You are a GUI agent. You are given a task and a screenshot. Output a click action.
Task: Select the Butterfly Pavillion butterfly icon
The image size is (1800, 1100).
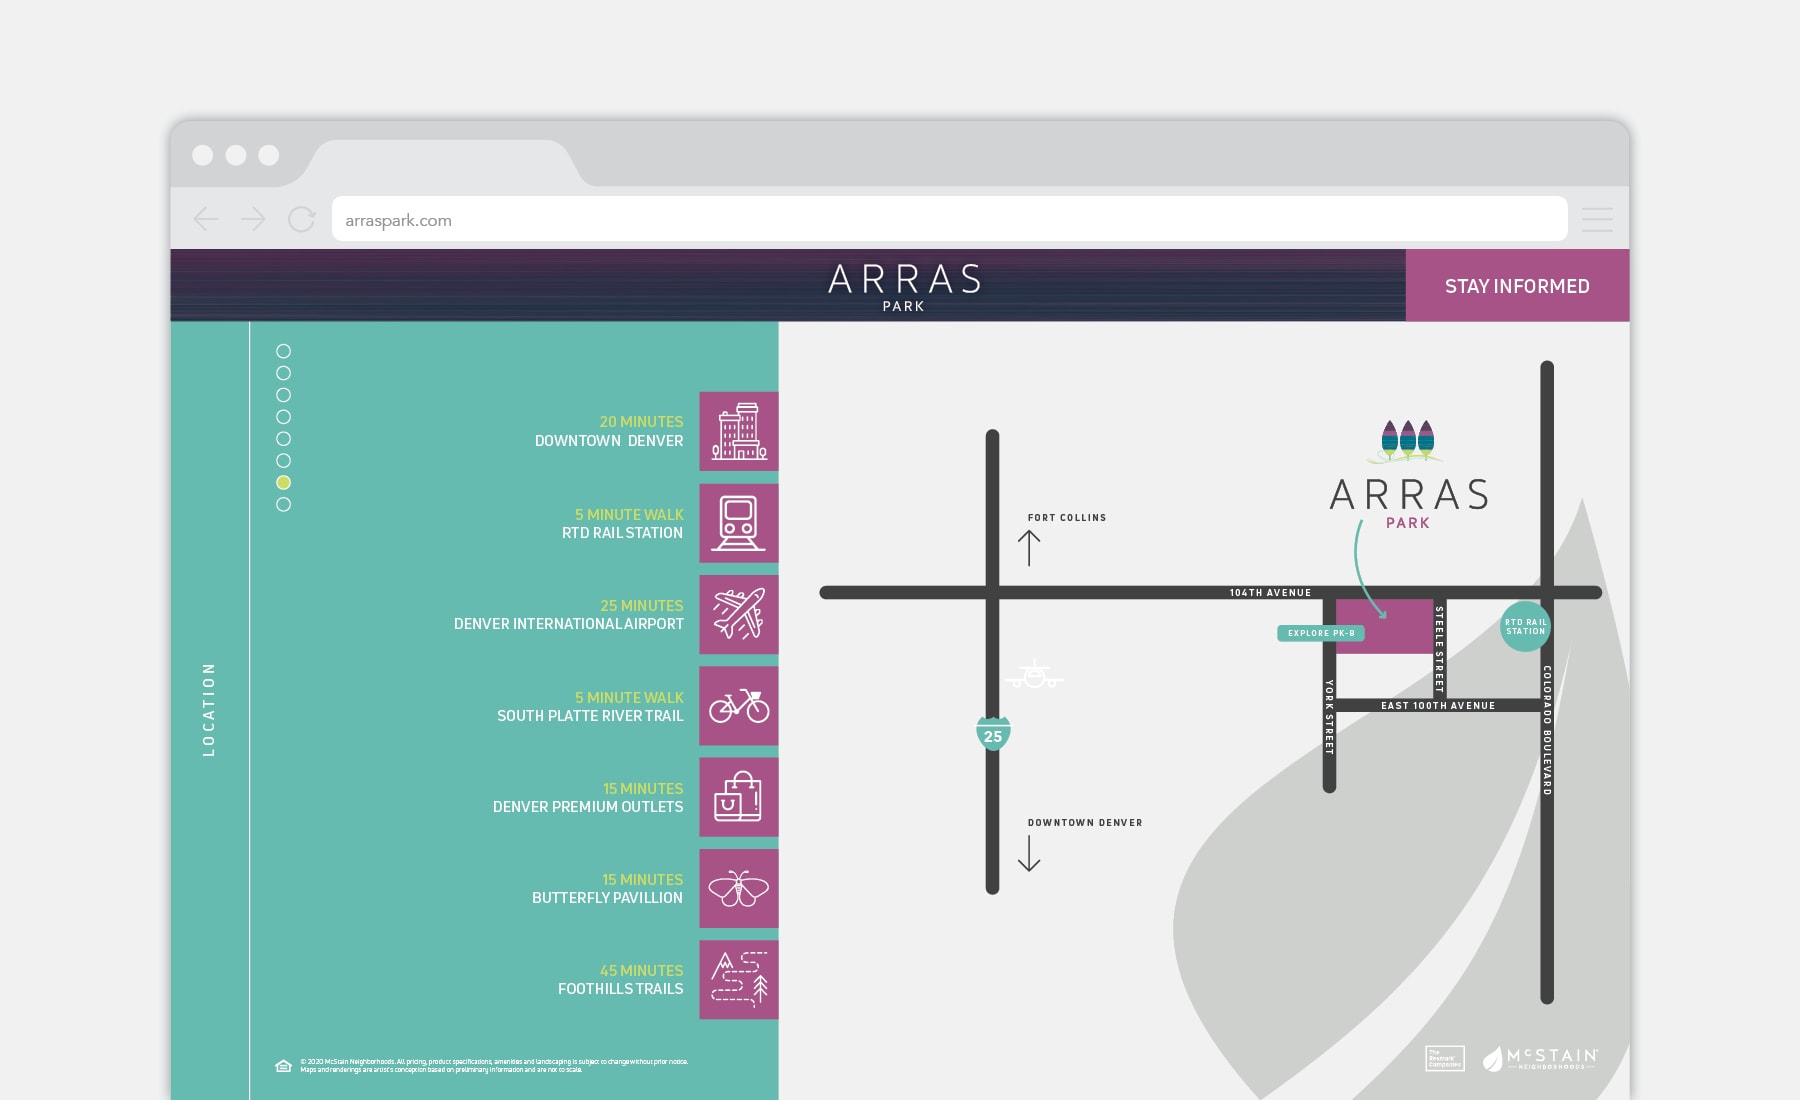click(738, 888)
